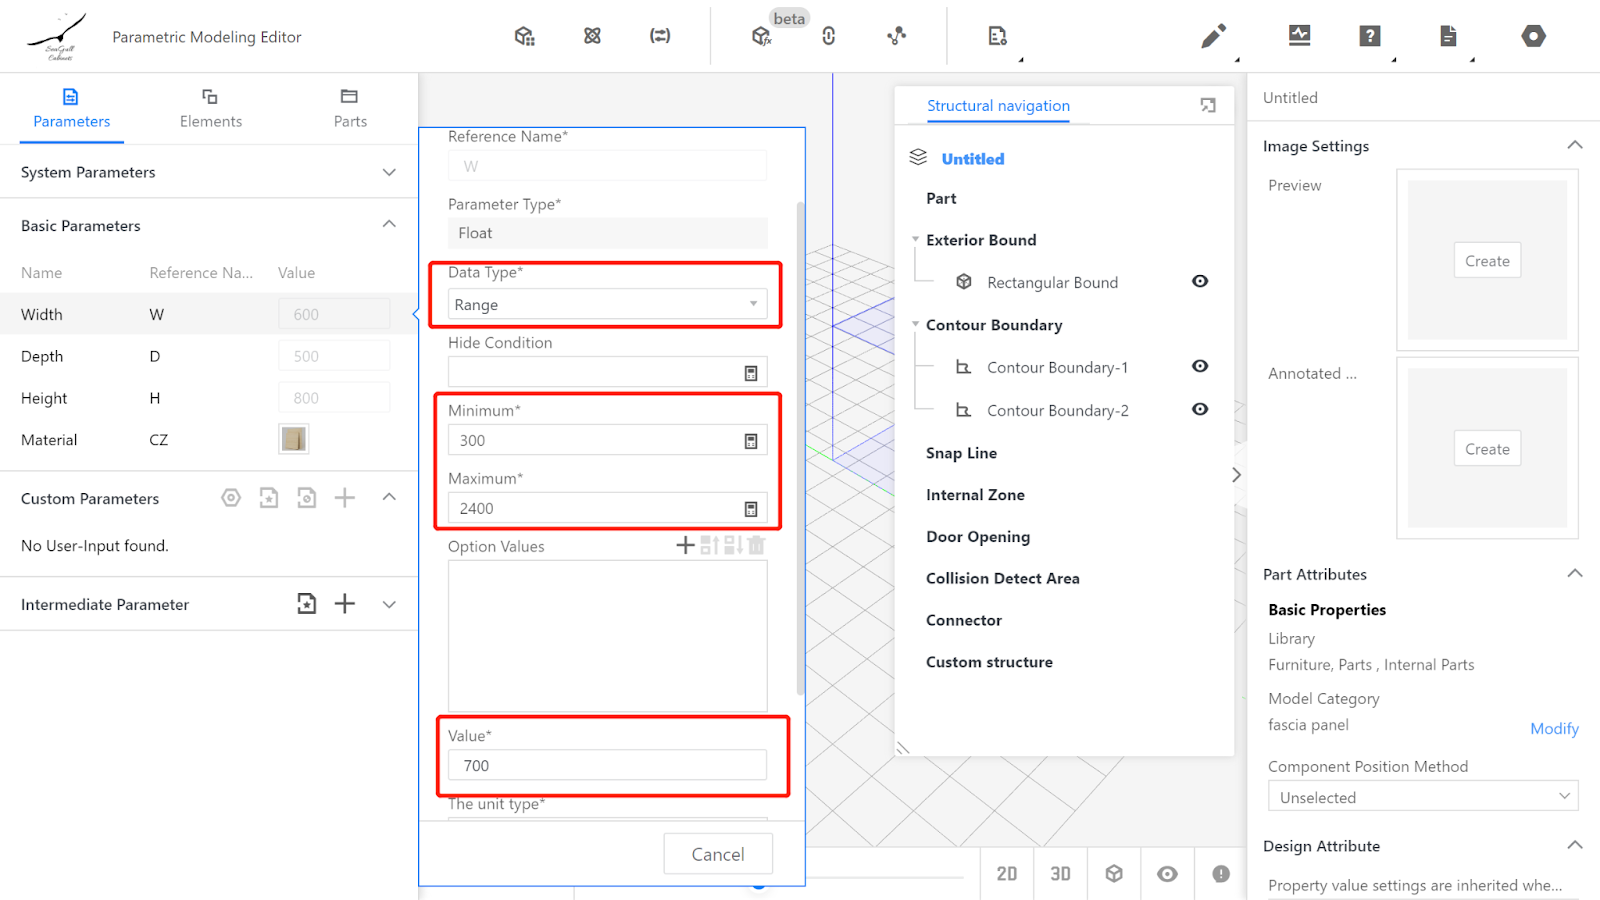Pop out the Structural navigation panel
The height and width of the screenshot is (900, 1600).
pyautogui.click(x=1208, y=106)
